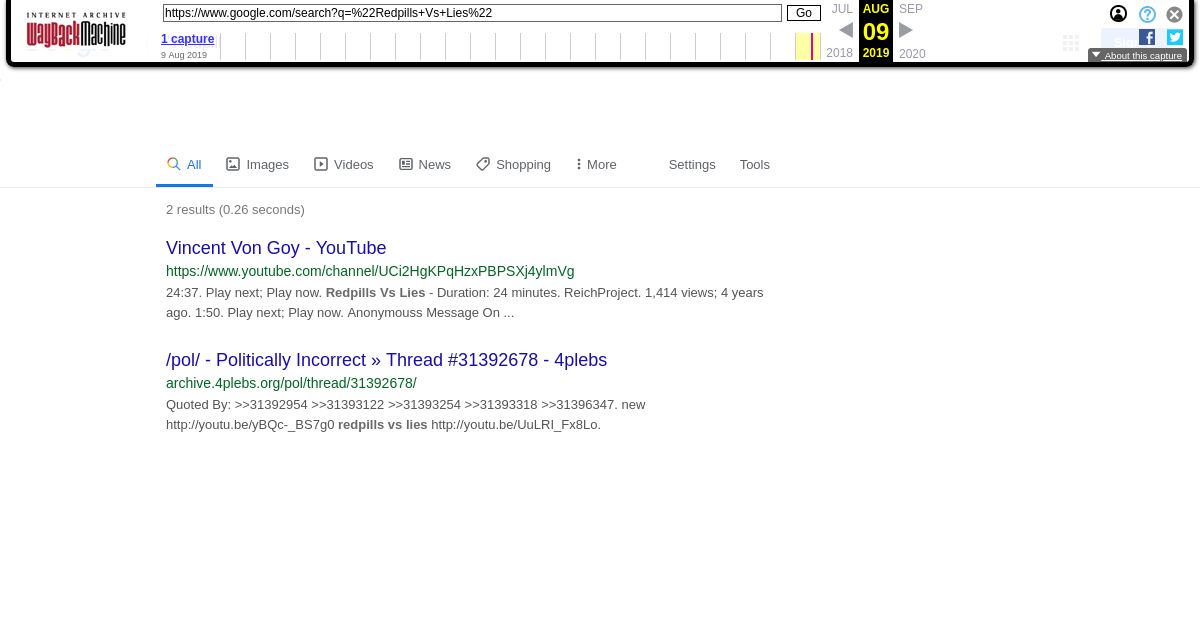
Task: Click the Videos play icon
Action: (x=321, y=164)
